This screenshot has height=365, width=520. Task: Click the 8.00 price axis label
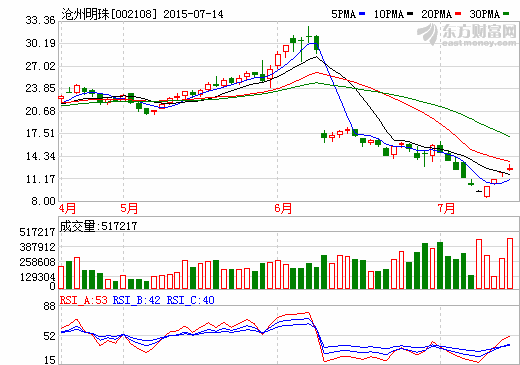[x=43, y=201]
